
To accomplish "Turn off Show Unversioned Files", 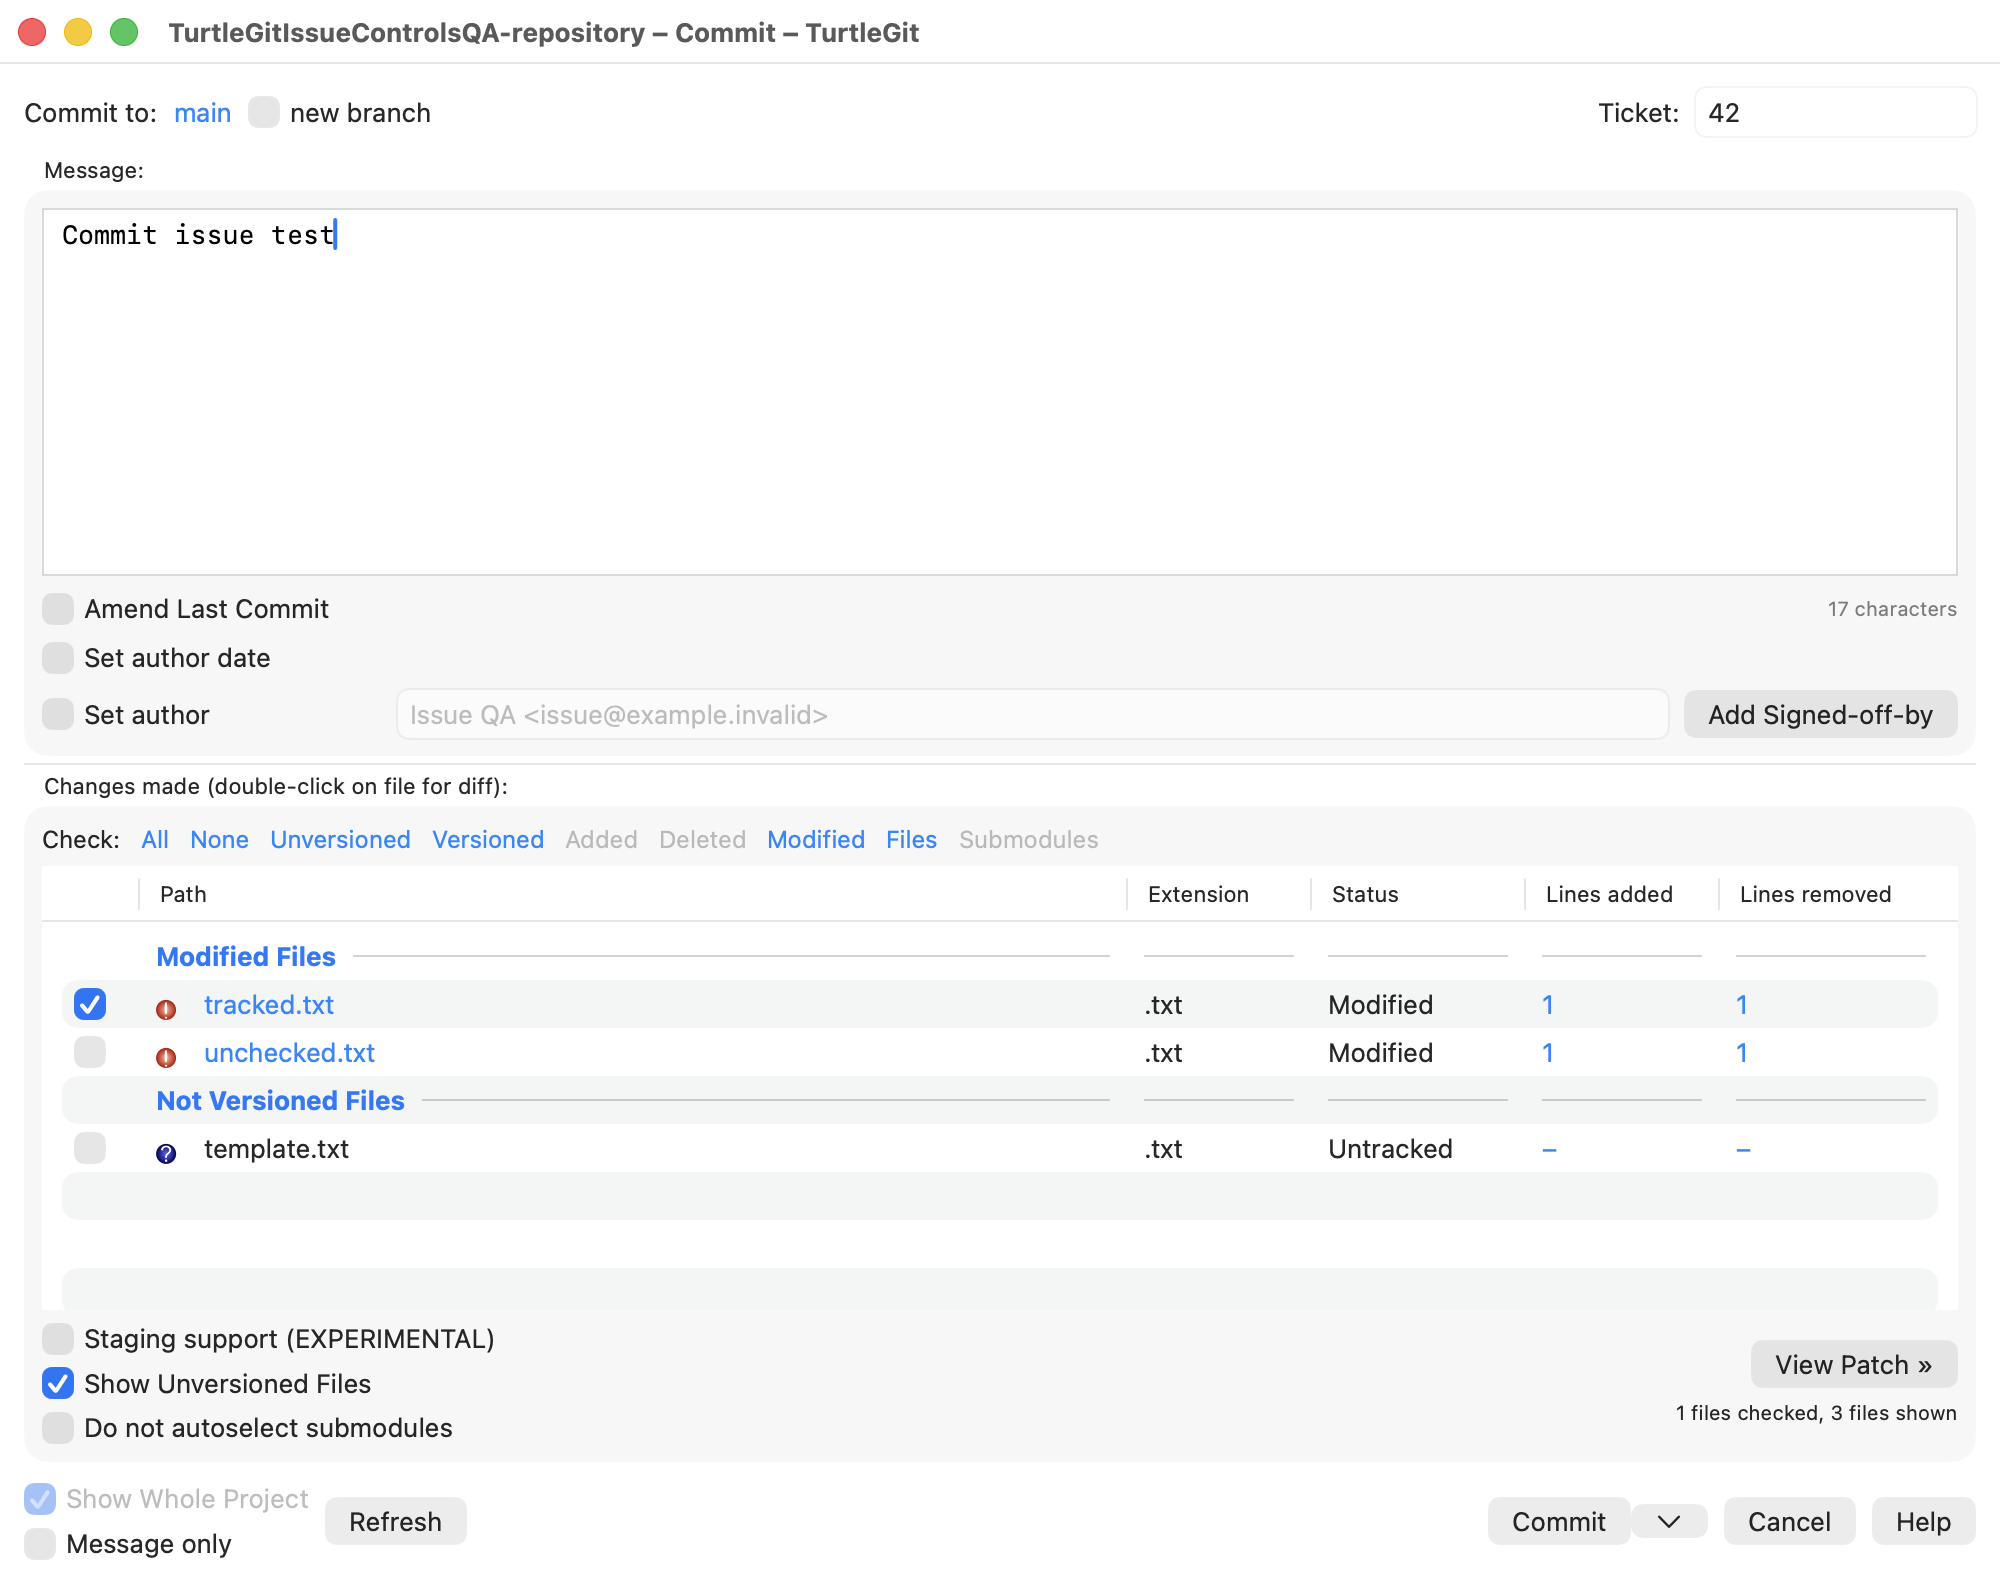I will point(58,1384).
